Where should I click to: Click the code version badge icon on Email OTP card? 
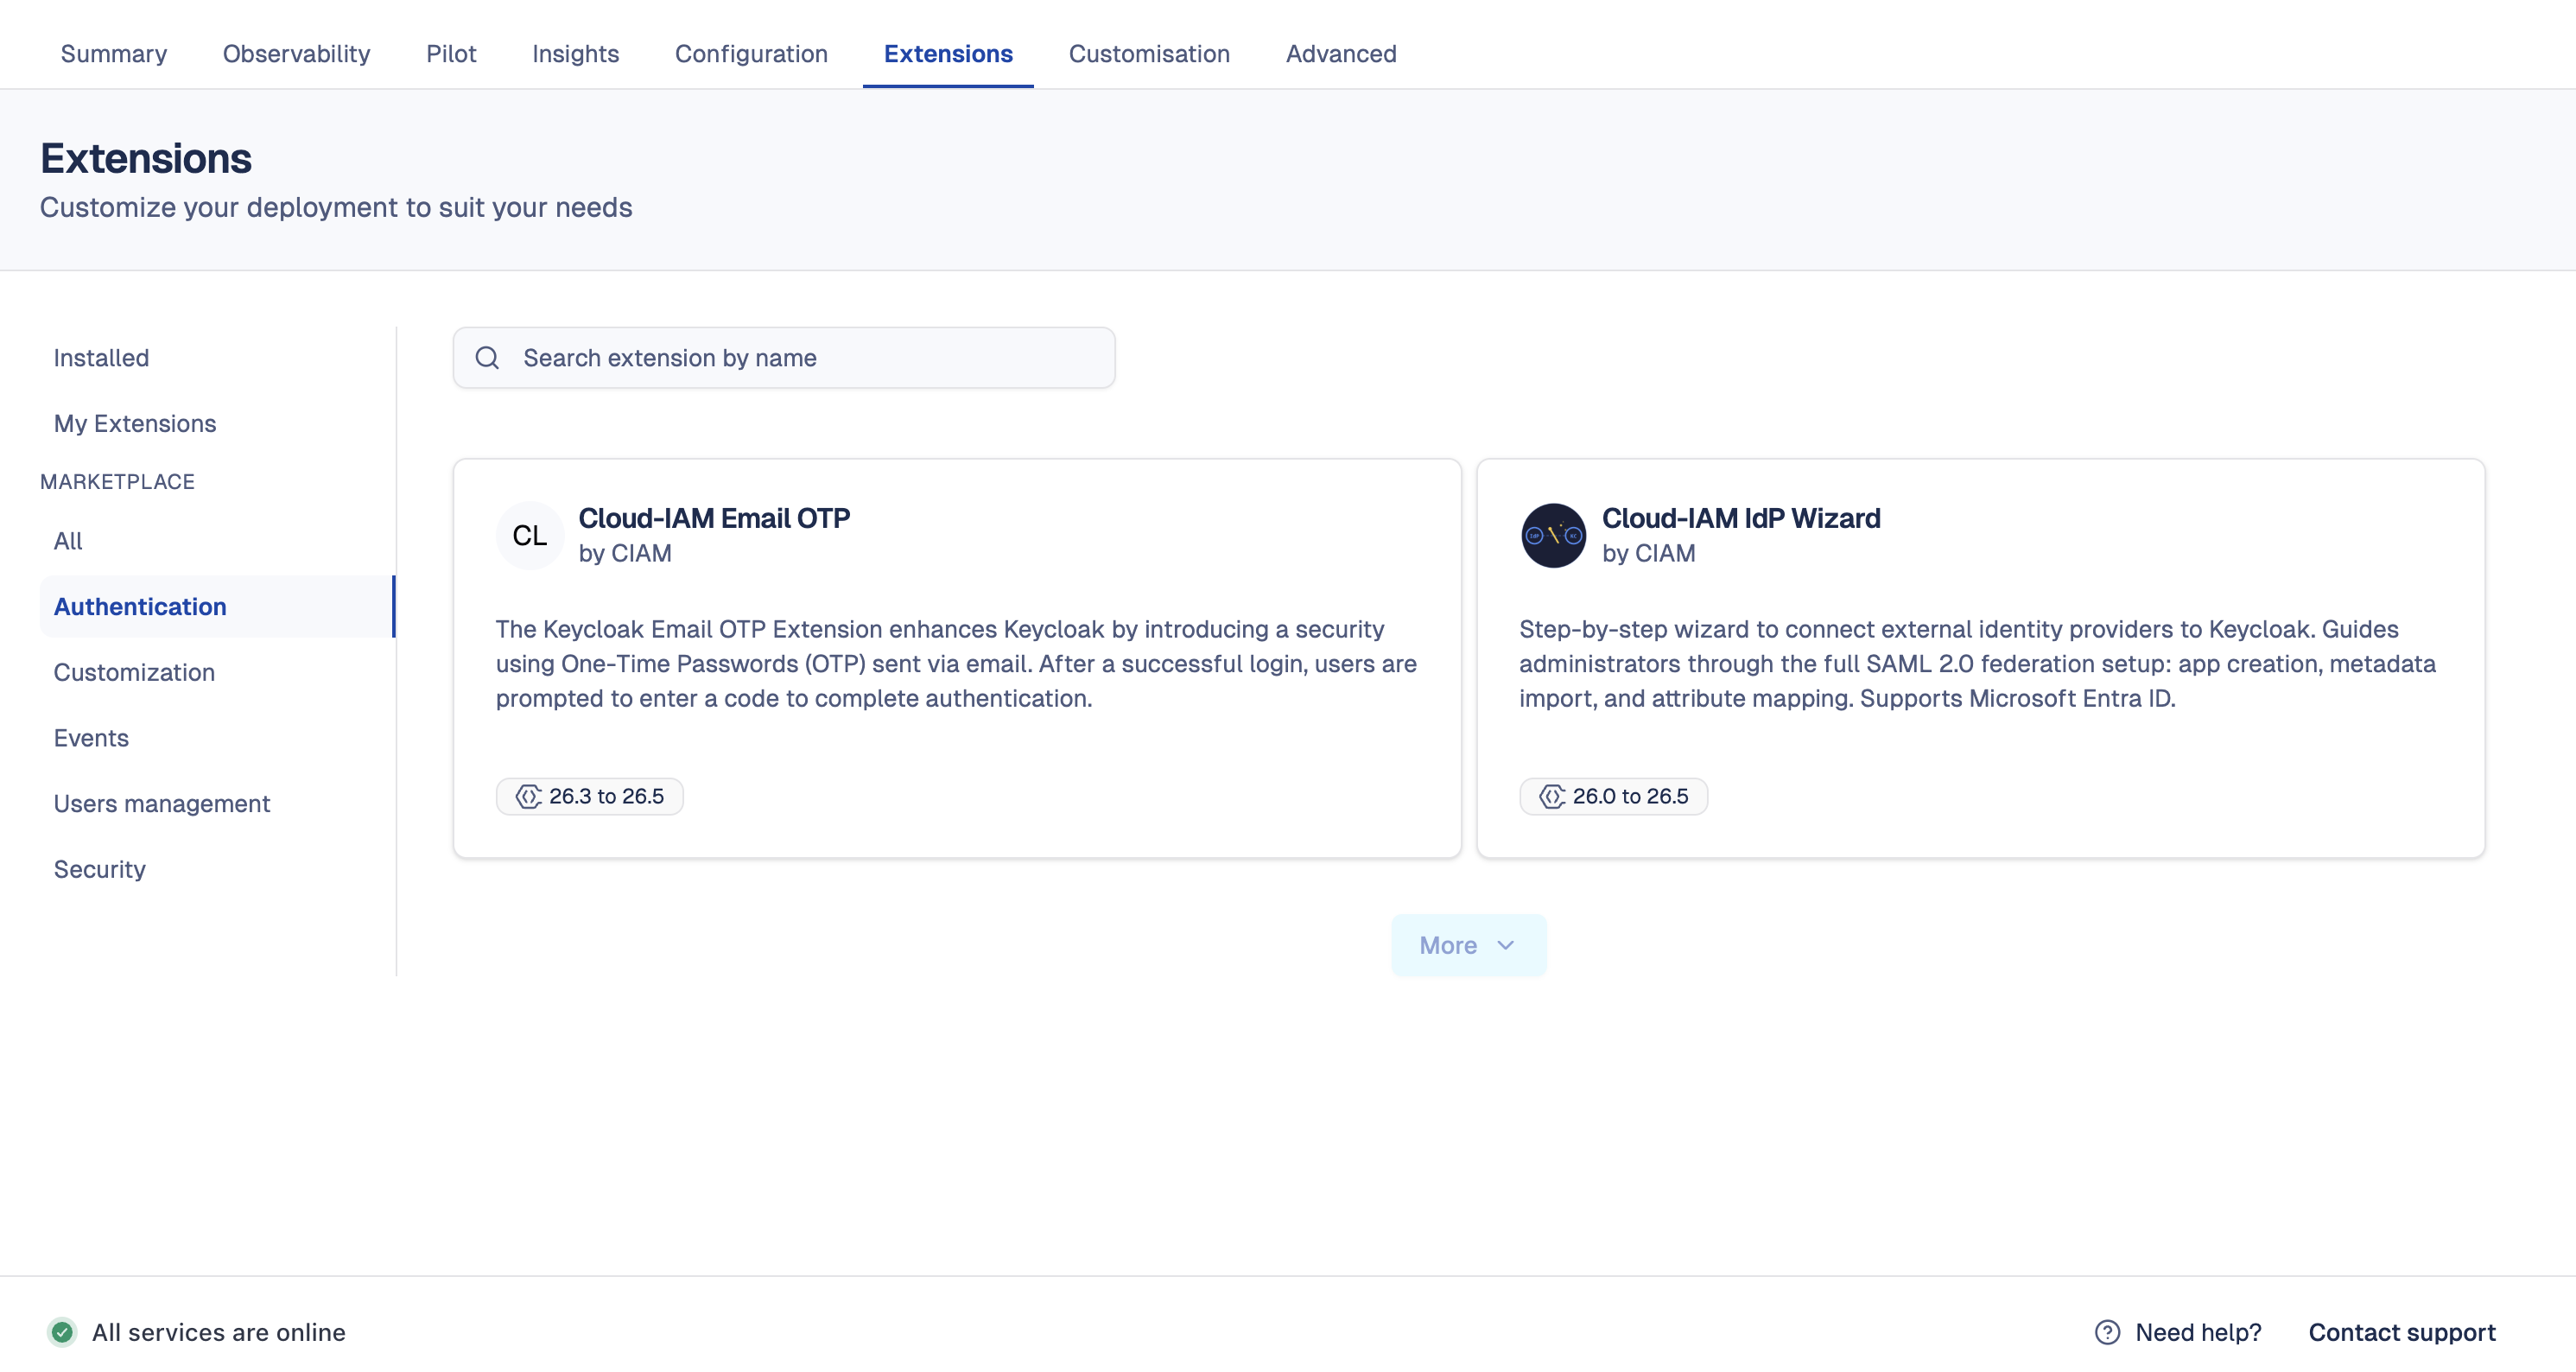(x=529, y=796)
